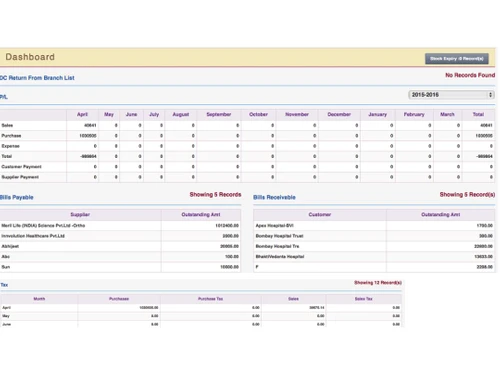
Task: Click the Meril Life (INDIA) Science supplier row
Action: click(120, 226)
